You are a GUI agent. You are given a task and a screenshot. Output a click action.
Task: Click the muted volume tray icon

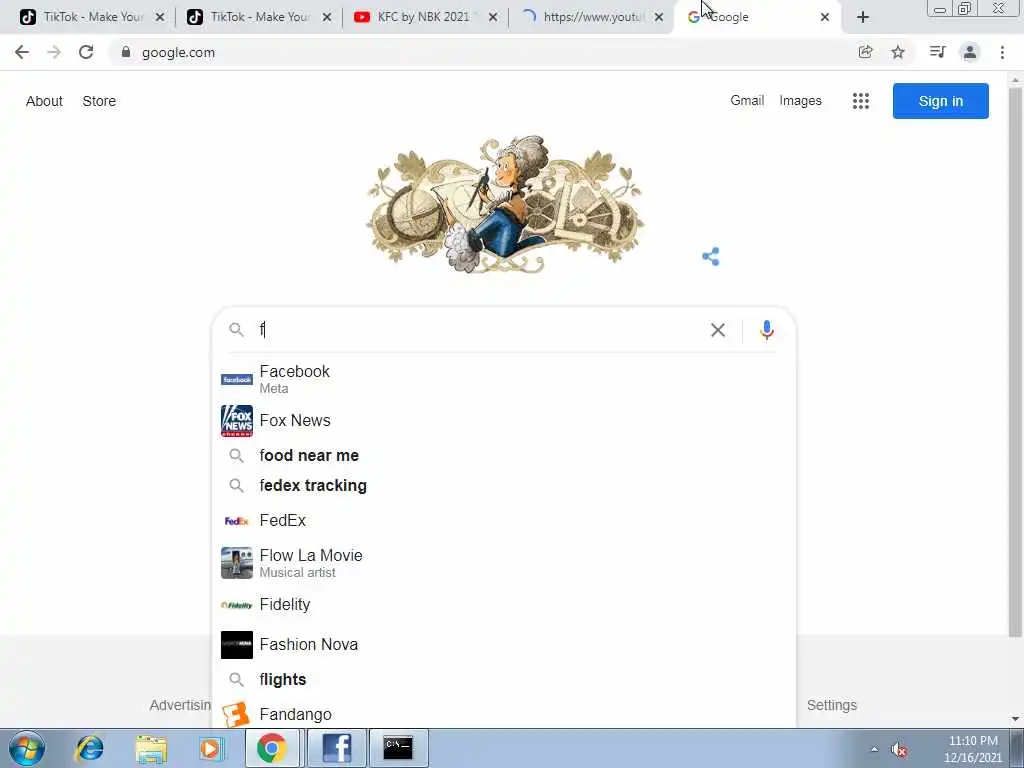click(899, 750)
